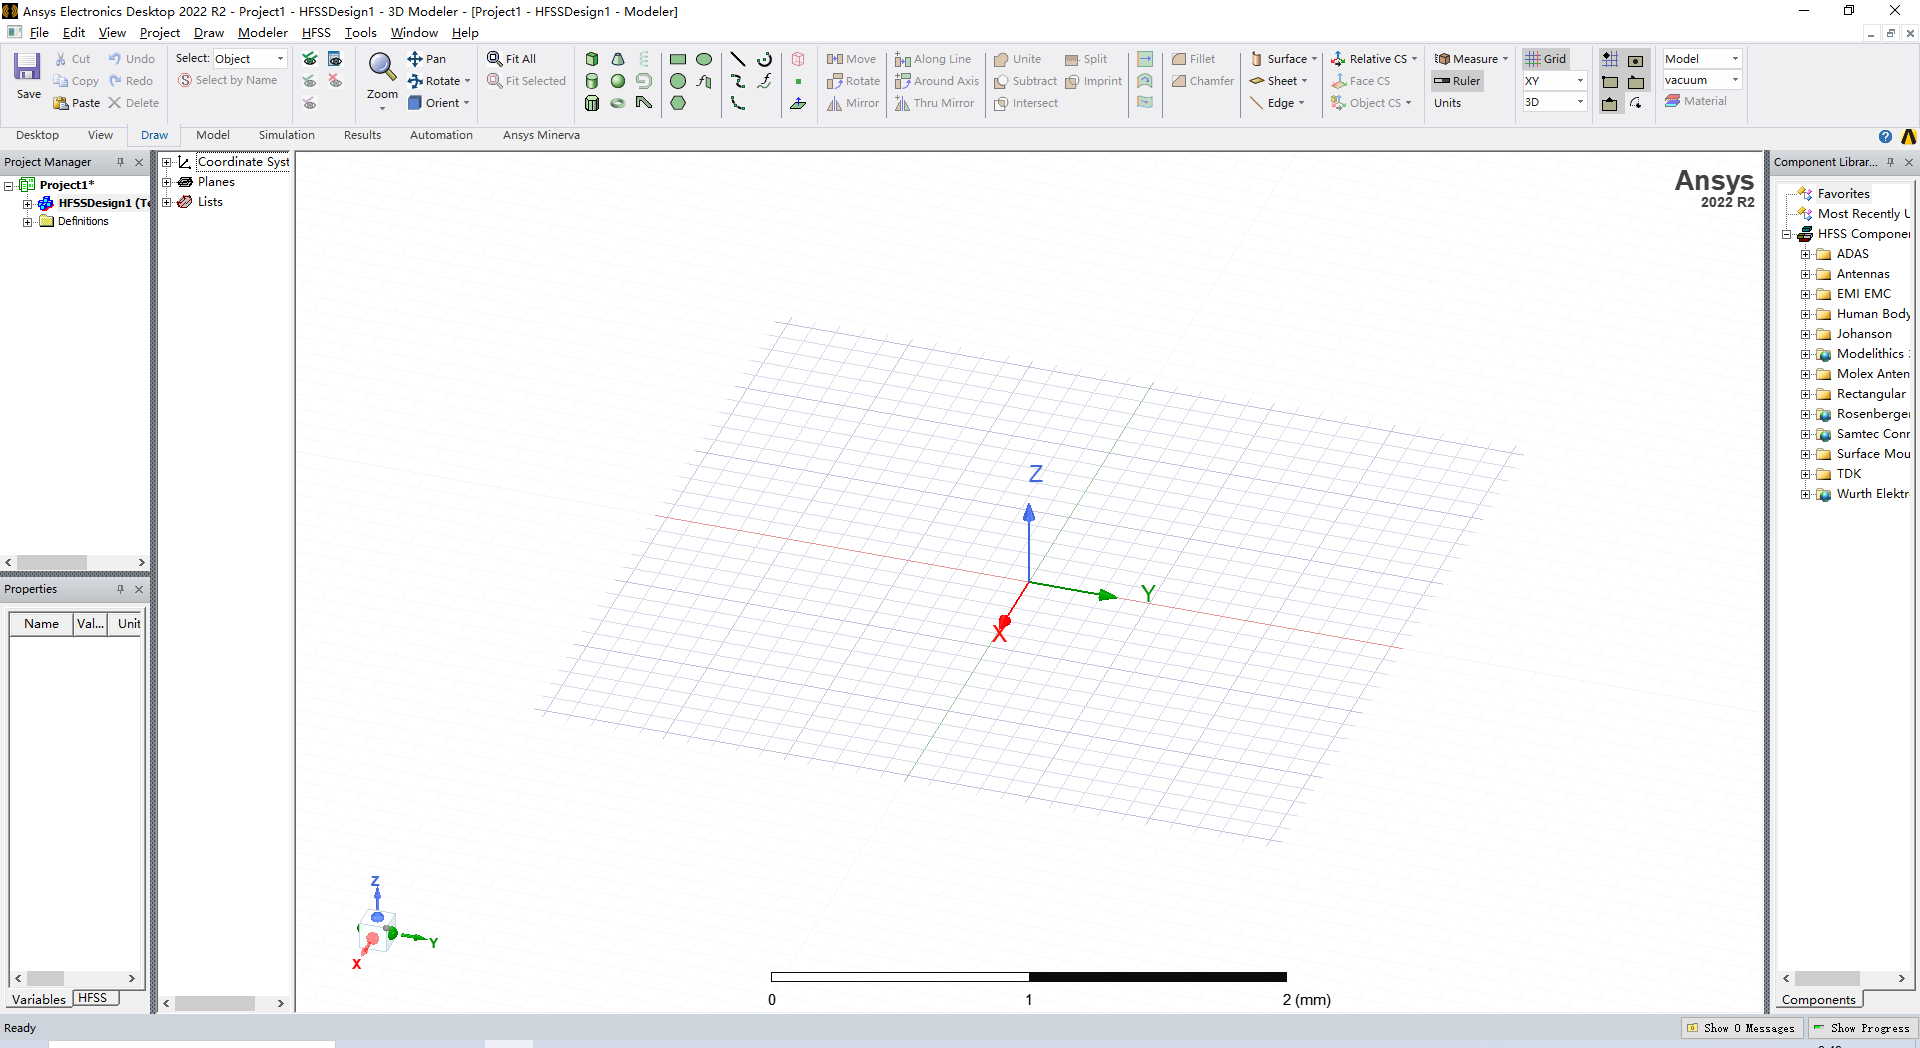The height and width of the screenshot is (1048, 1920).
Task: Select the Draw Cone tool icon
Action: point(618,59)
